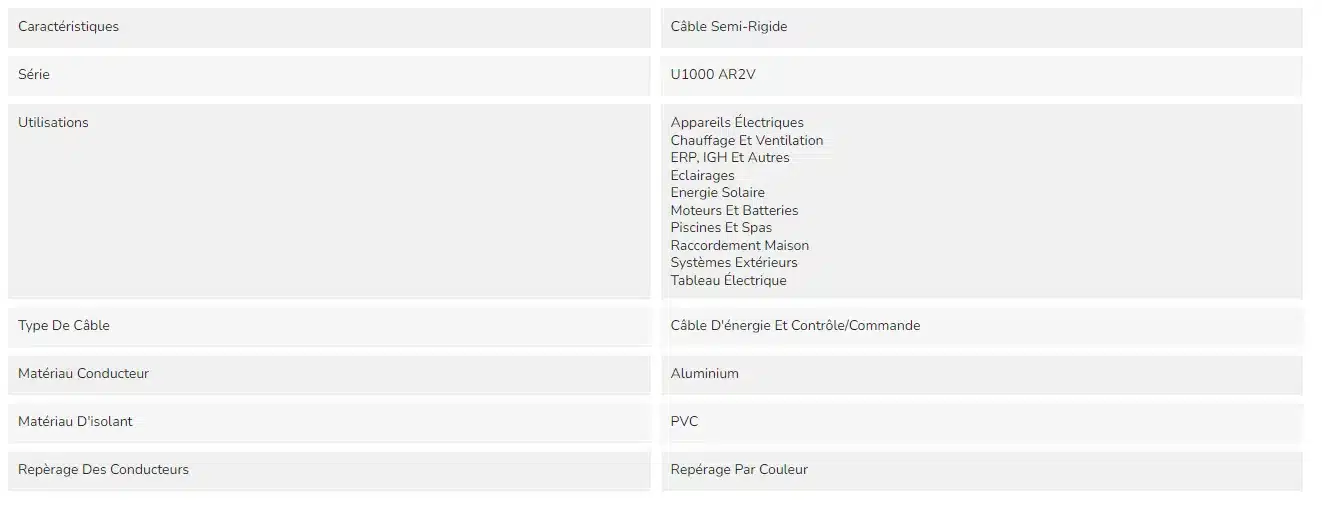
Task: Open the Chauffage Et Ventilation usage entry
Action: 747,141
